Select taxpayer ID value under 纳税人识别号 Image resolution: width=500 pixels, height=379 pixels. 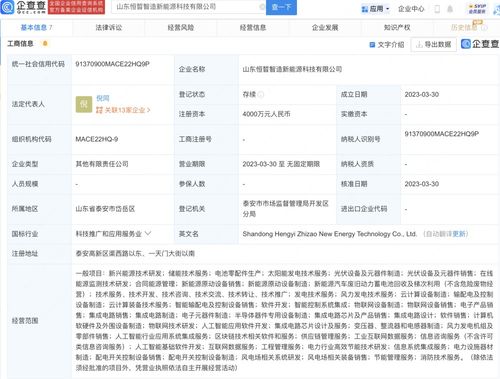coord(442,134)
